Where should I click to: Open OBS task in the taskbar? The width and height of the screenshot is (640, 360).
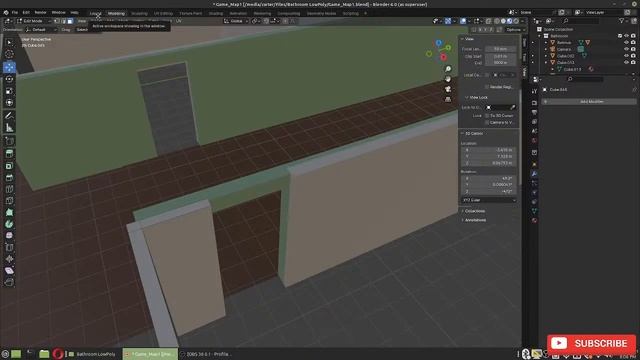(x=207, y=354)
